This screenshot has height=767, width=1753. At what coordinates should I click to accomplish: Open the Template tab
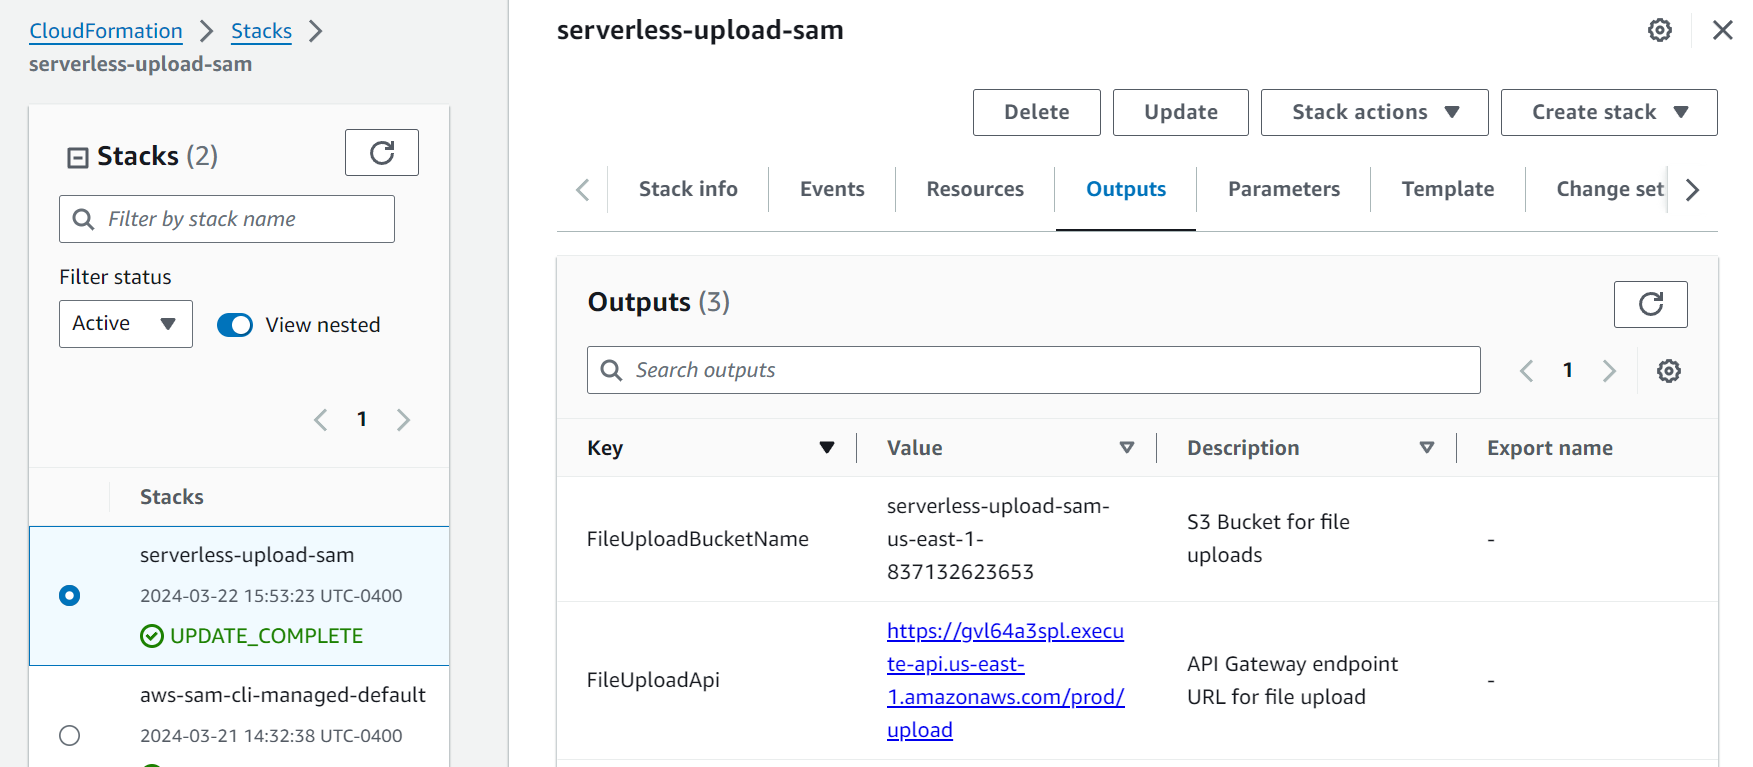(x=1448, y=189)
